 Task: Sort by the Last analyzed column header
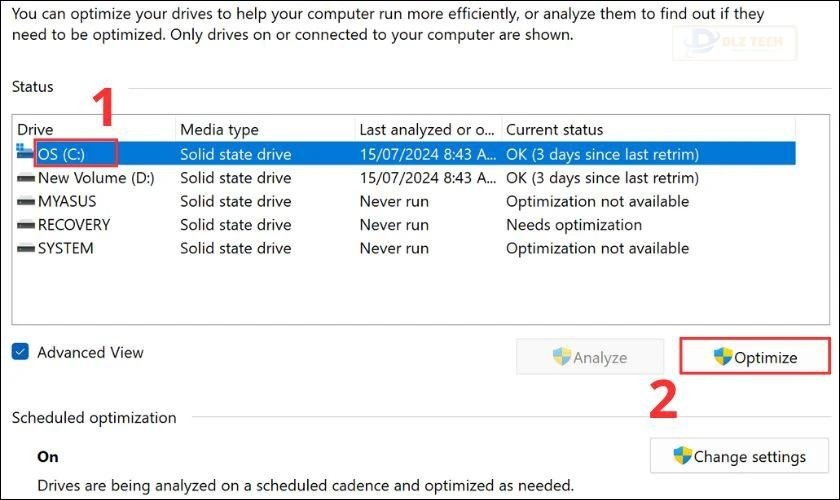[x=426, y=129]
